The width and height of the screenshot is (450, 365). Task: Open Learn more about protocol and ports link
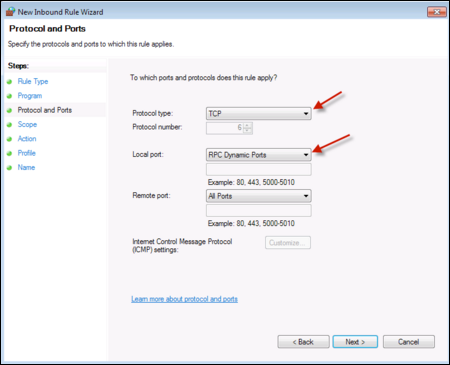click(184, 299)
